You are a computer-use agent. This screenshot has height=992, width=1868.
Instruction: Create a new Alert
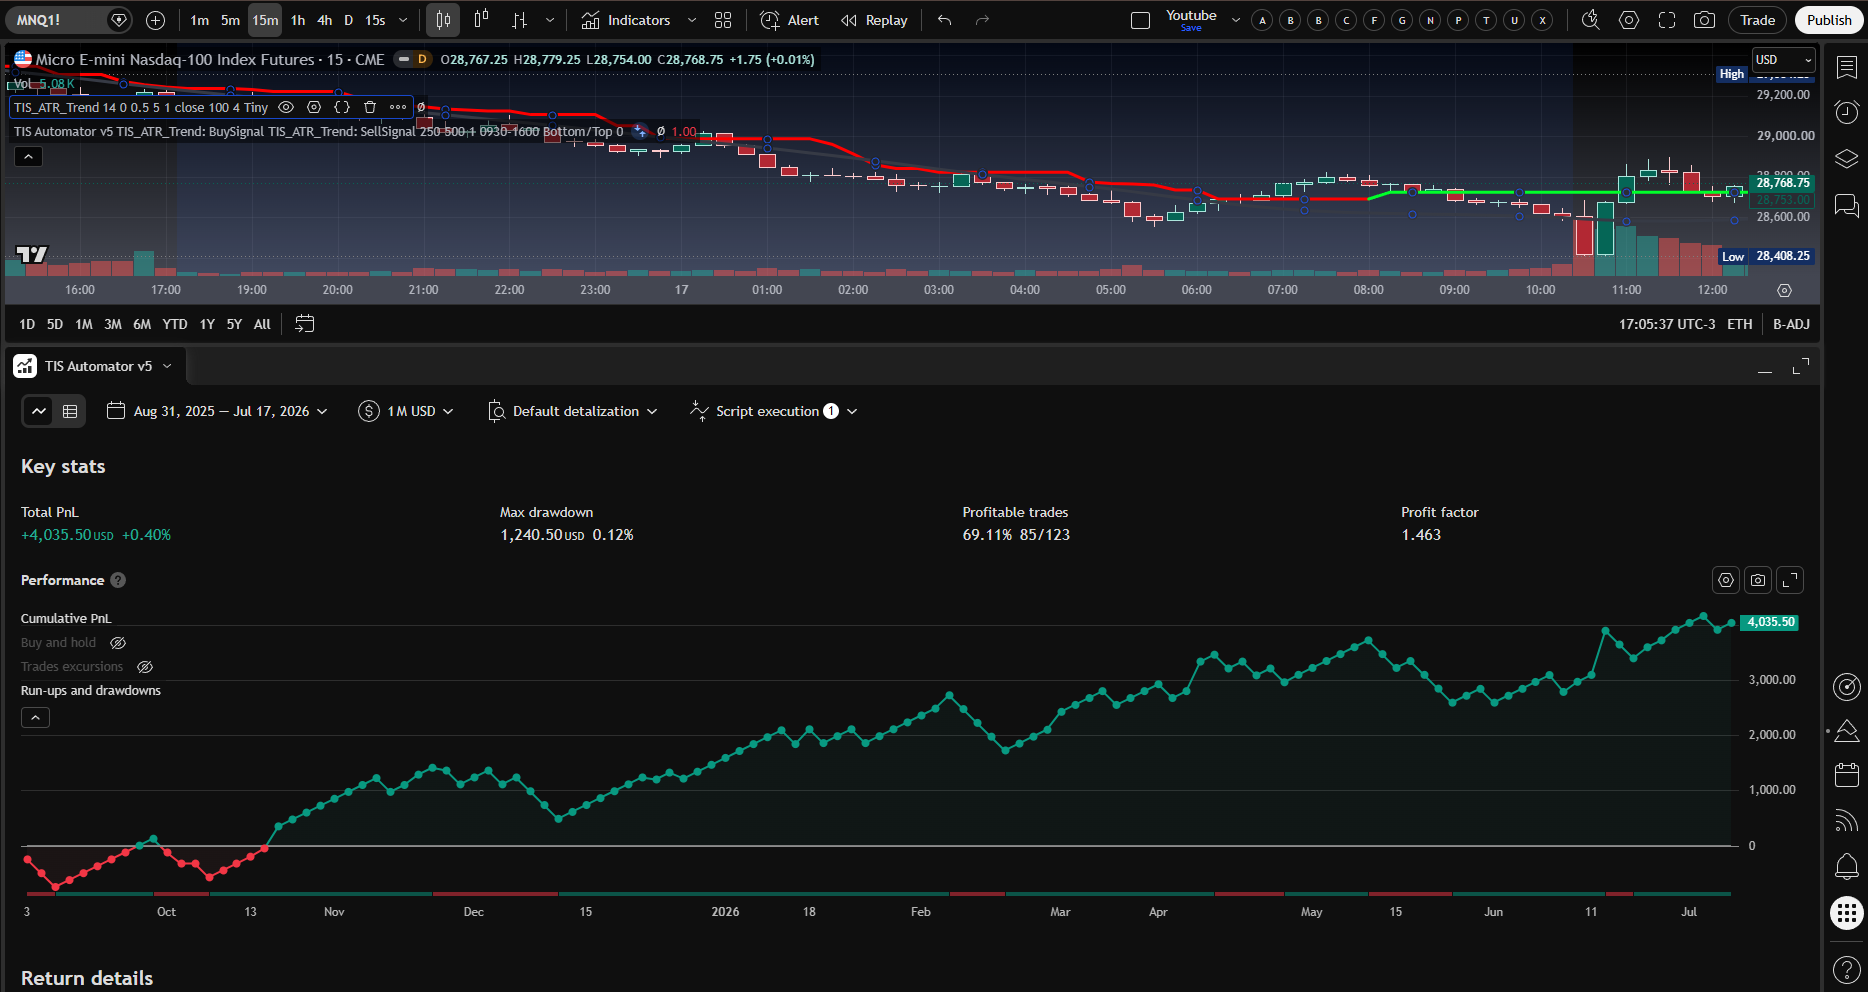point(789,20)
